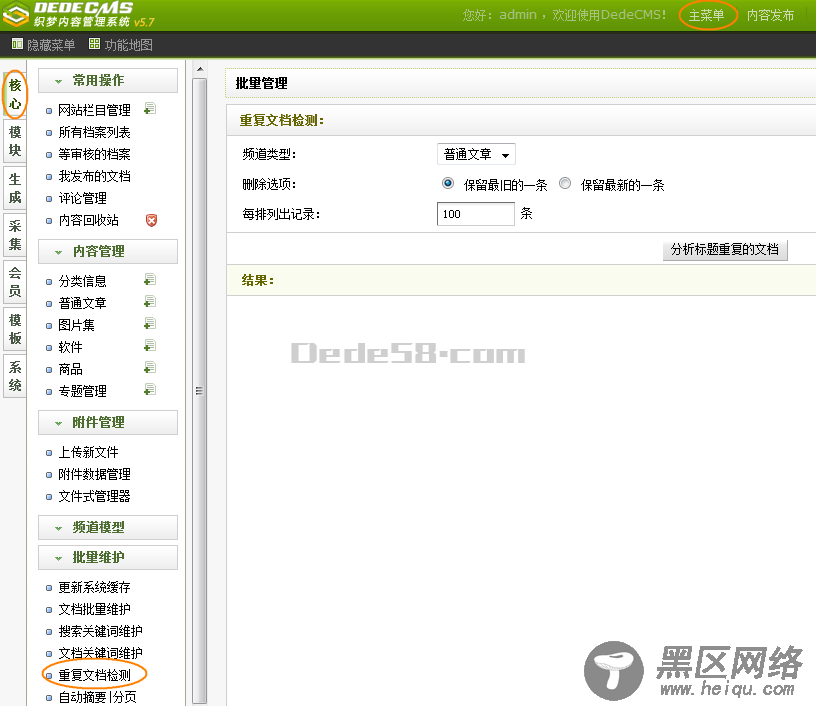Click the 隐藏菜单 panel icon
816x706 pixels.
coord(17,44)
